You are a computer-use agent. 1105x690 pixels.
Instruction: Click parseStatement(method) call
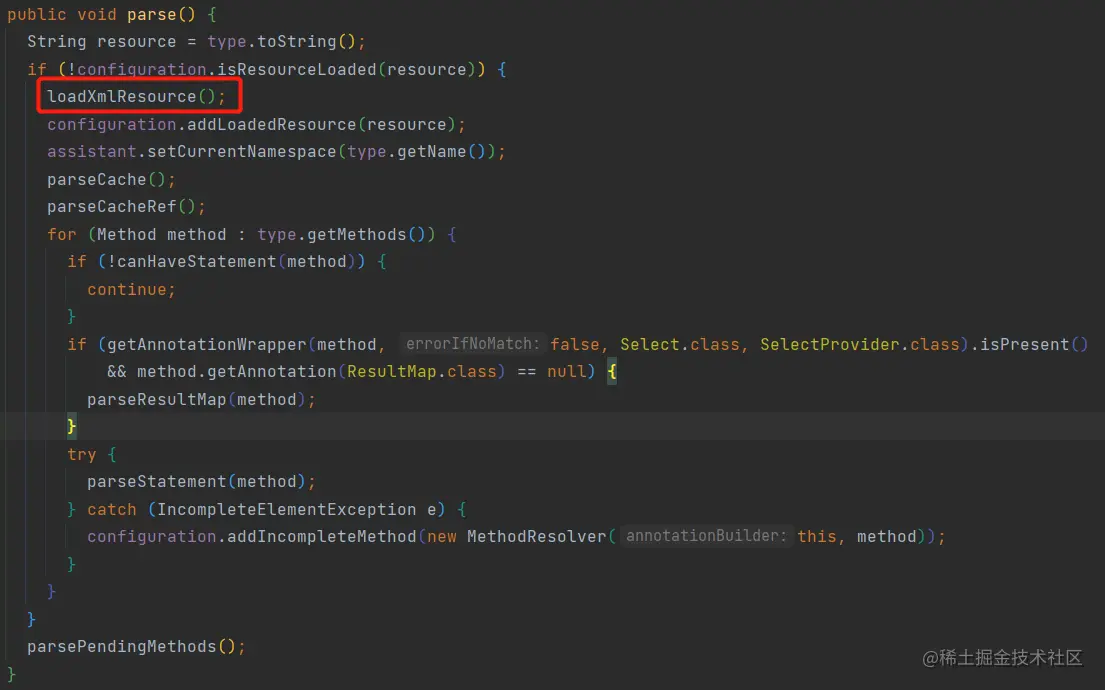197,481
